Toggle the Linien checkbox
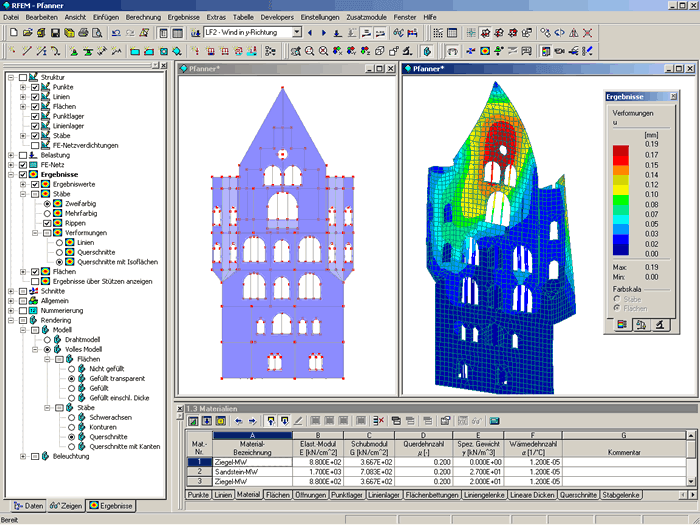Image resolution: width=700 pixels, height=525 pixels. [35, 97]
